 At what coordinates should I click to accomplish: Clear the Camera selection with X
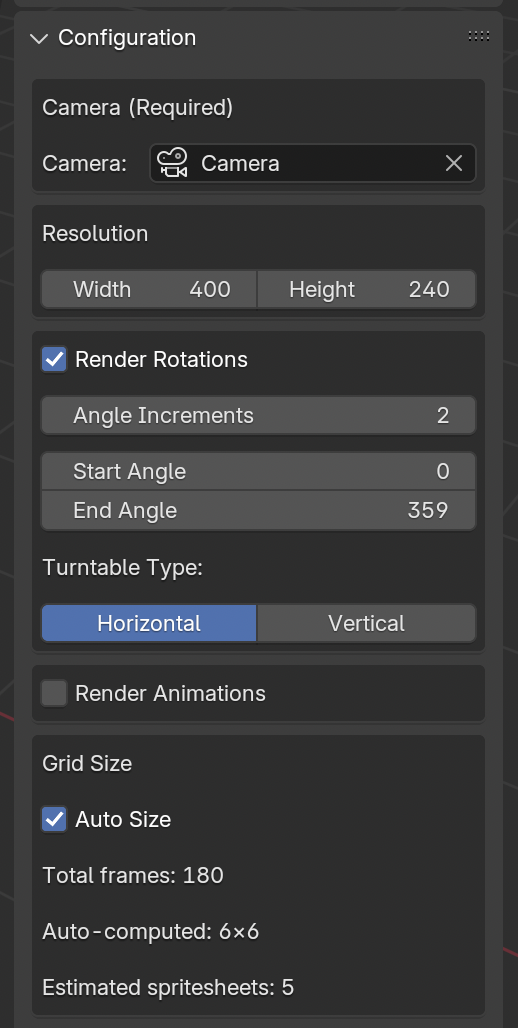454,163
